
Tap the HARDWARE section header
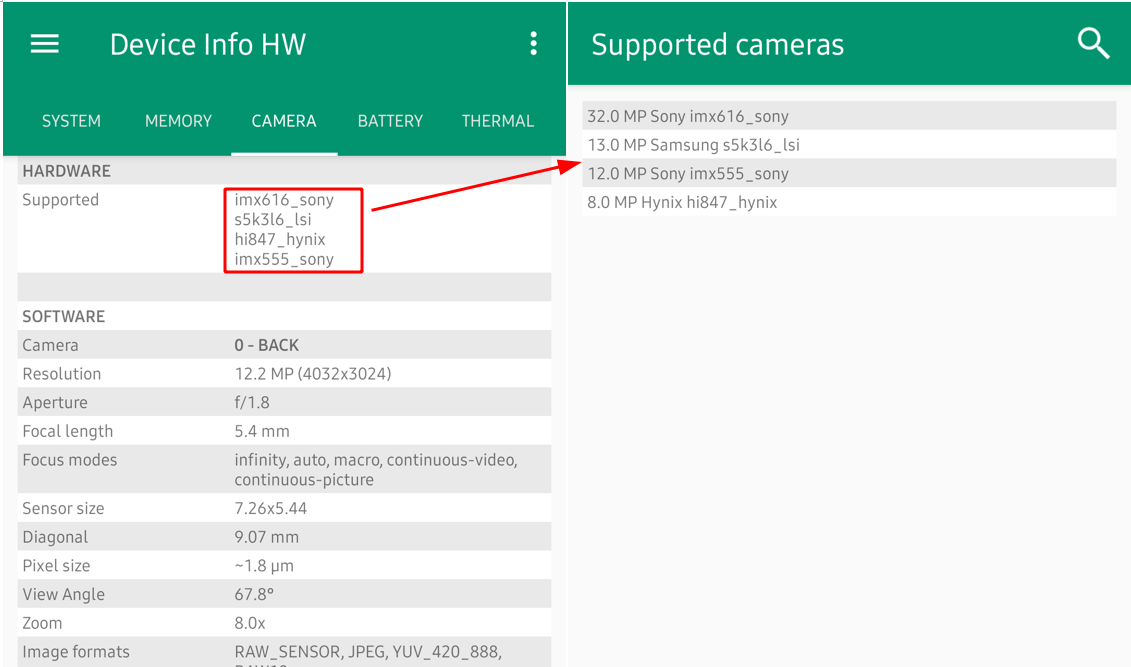66,171
